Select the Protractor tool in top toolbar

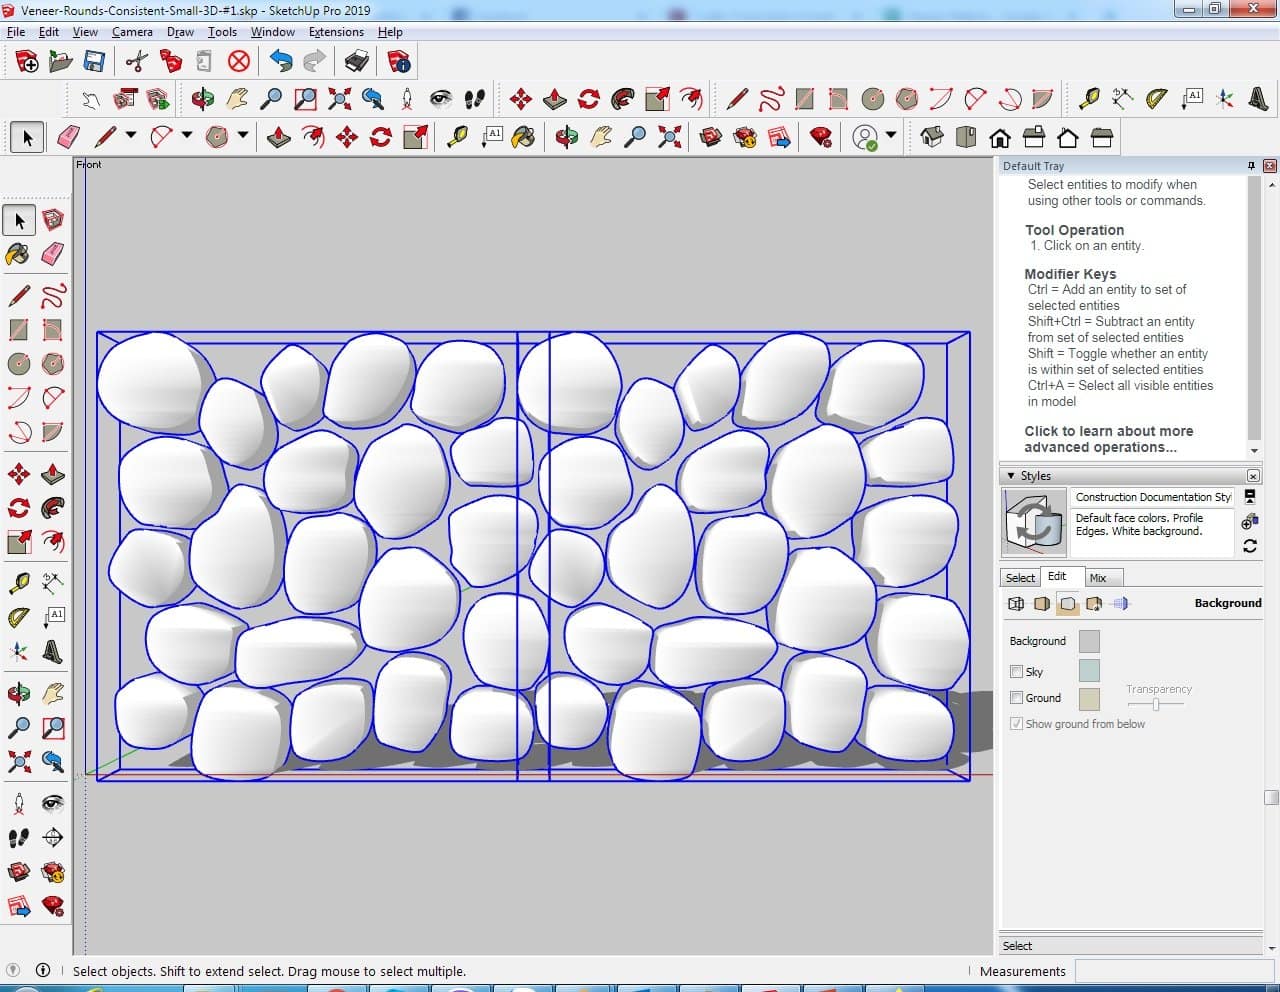pyautogui.click(x=1156, y=98)
